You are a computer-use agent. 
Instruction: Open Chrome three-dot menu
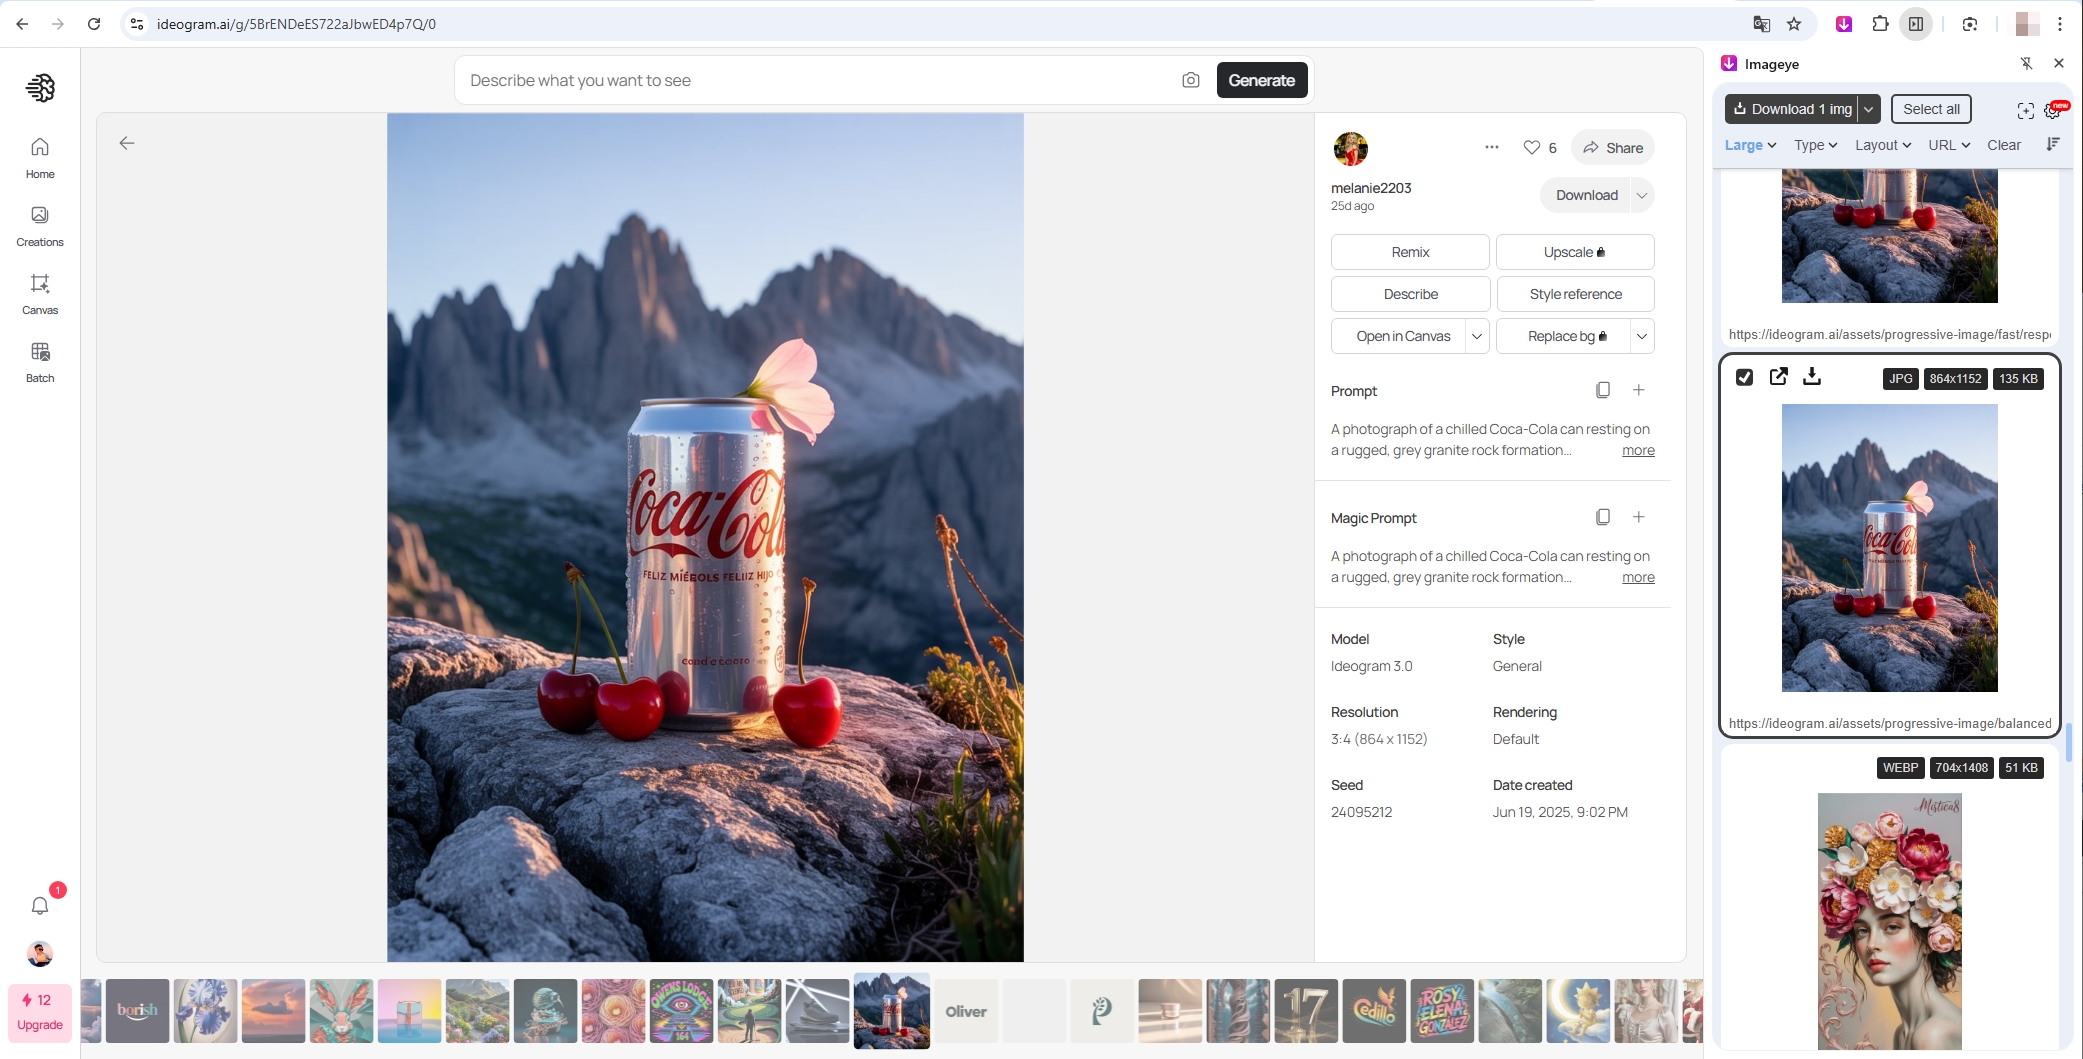coord(2060,24)
